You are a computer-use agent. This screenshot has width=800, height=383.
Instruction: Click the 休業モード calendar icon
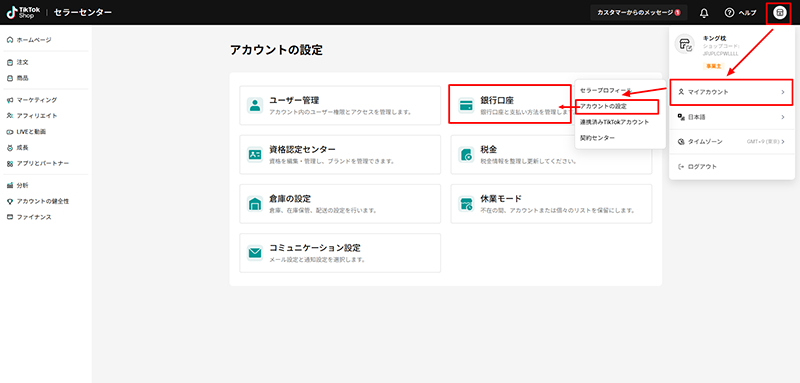tap(466, 204)
